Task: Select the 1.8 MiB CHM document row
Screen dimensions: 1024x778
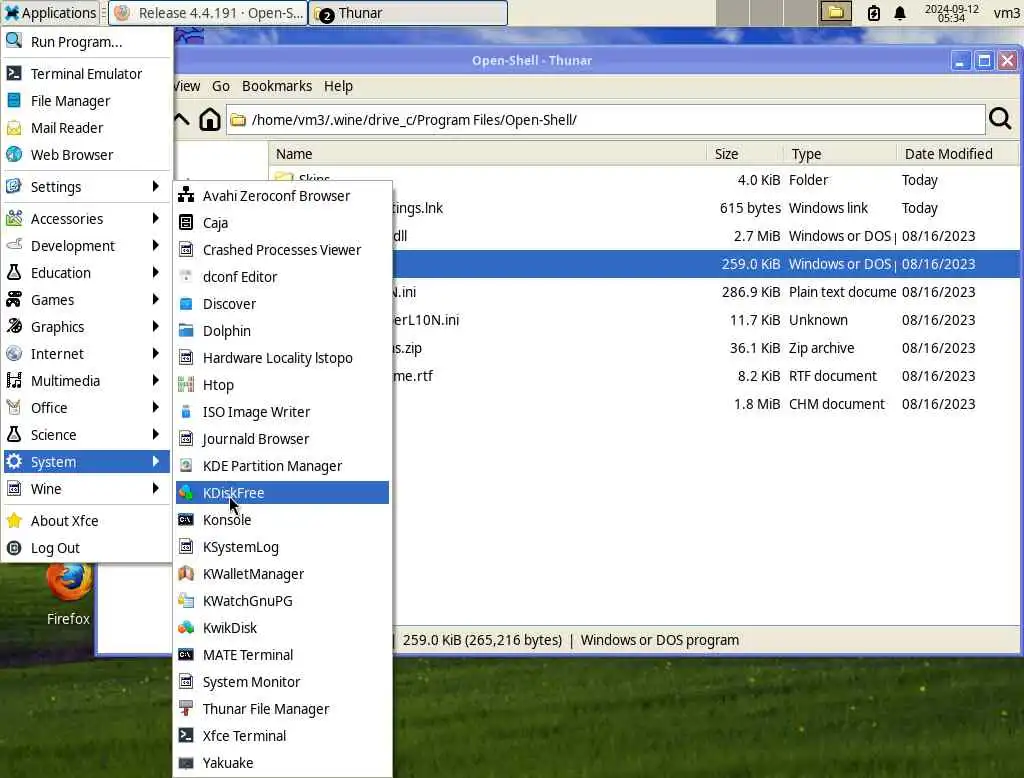Action: coord(705,404)
